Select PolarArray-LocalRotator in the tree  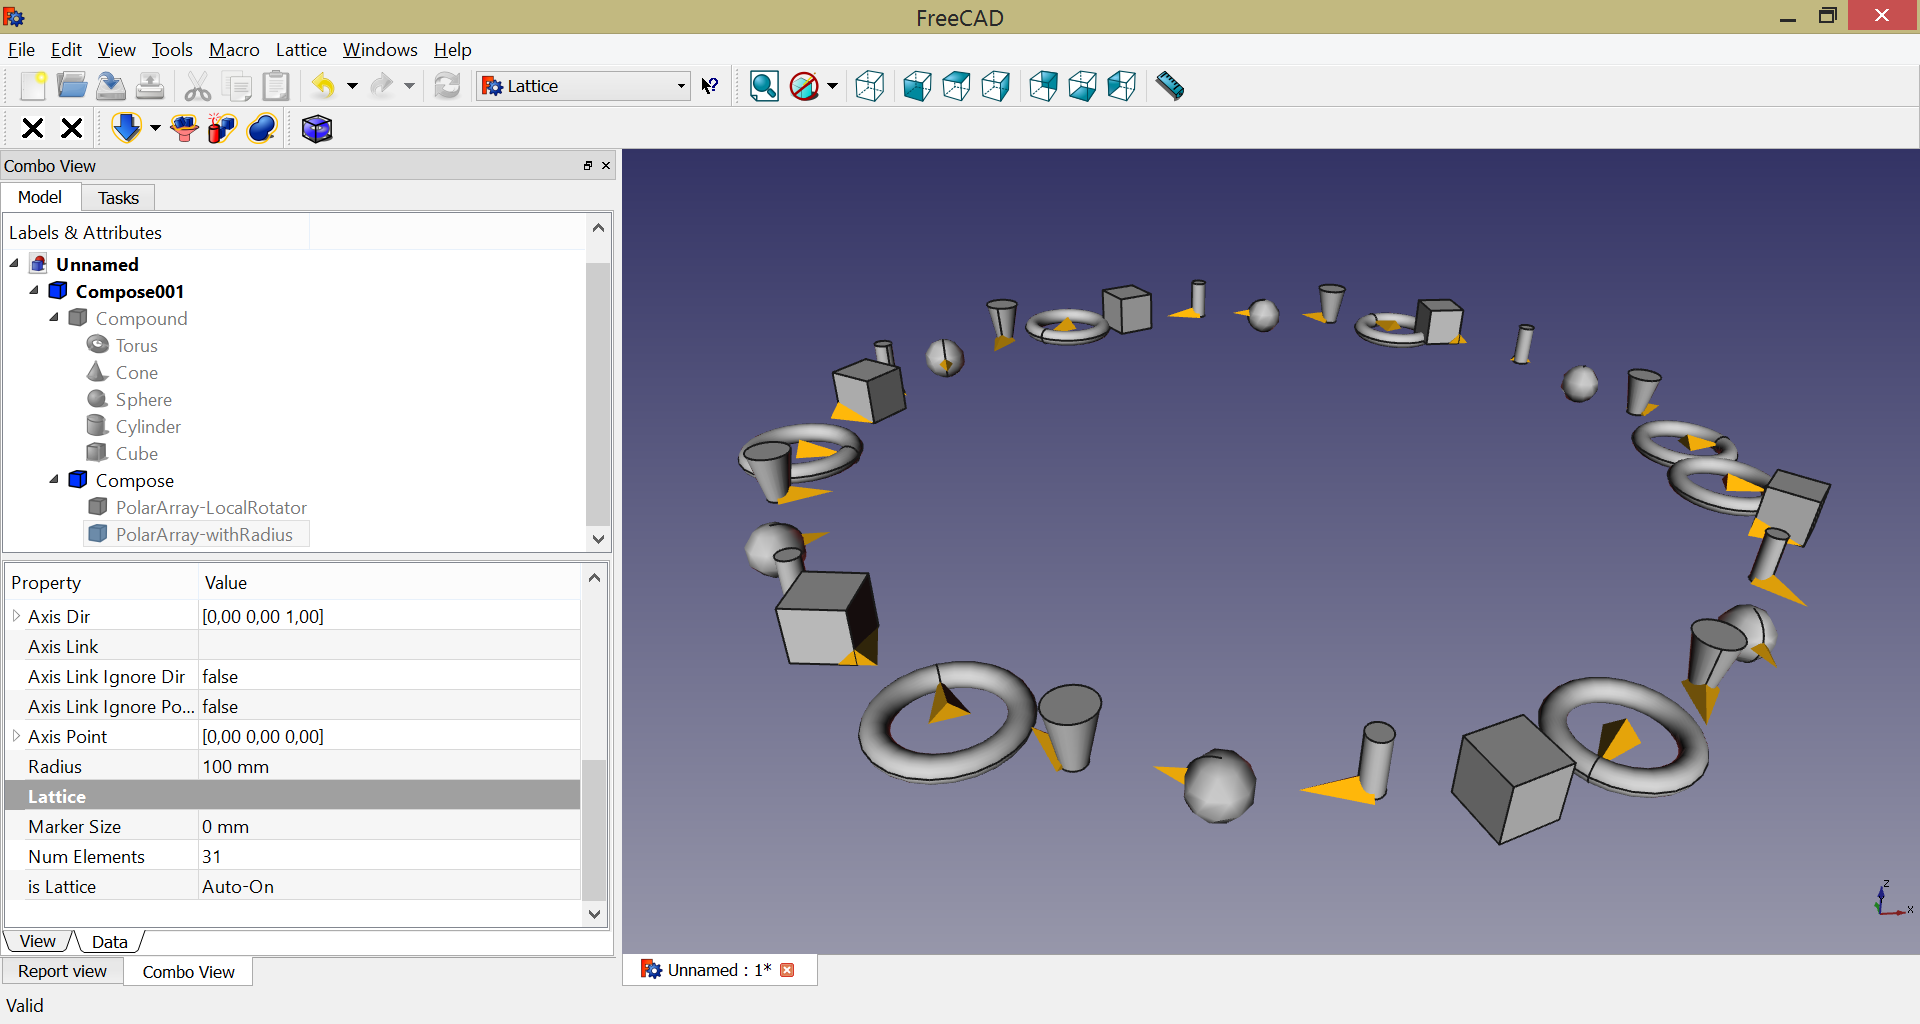pyautogui.click(x=211, y=507)
